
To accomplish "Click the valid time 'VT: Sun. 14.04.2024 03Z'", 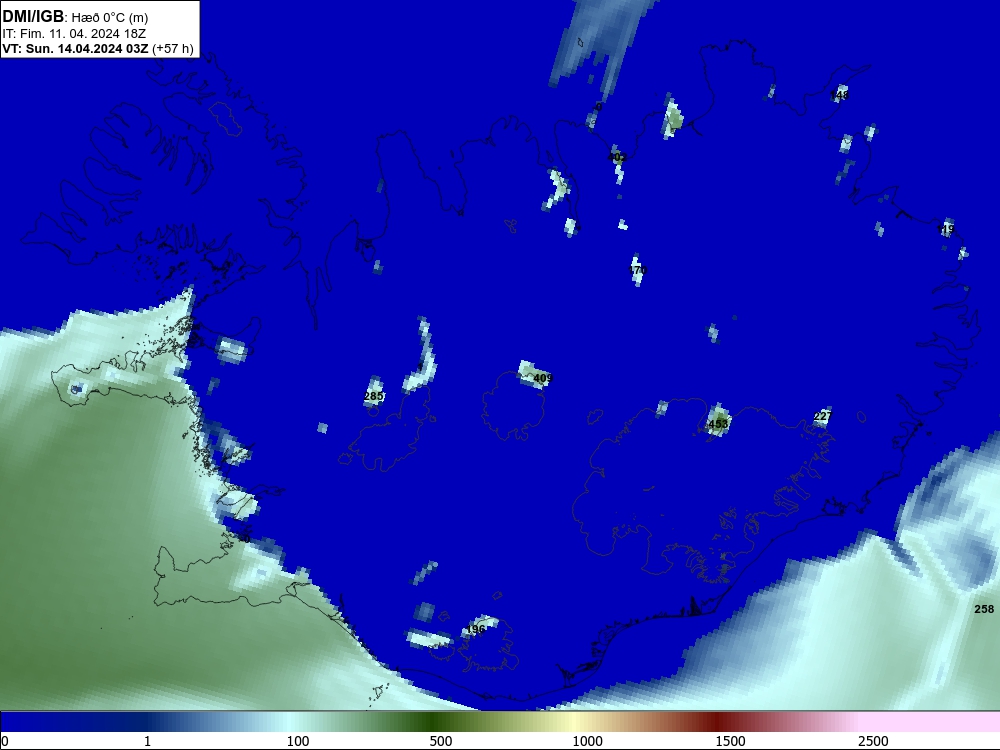I will pos(75,48).
